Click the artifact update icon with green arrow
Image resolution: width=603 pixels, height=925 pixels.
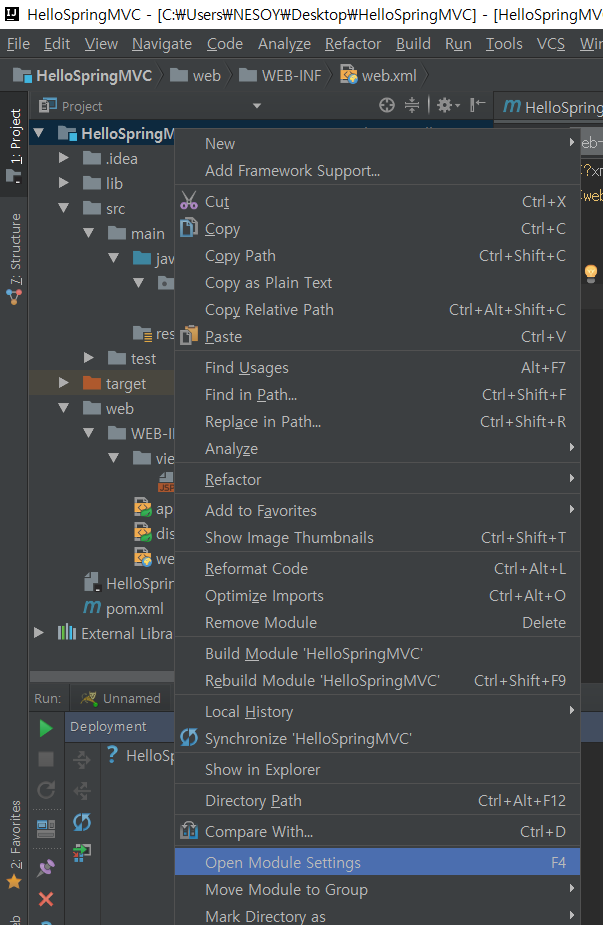click(x=82, y=852)
